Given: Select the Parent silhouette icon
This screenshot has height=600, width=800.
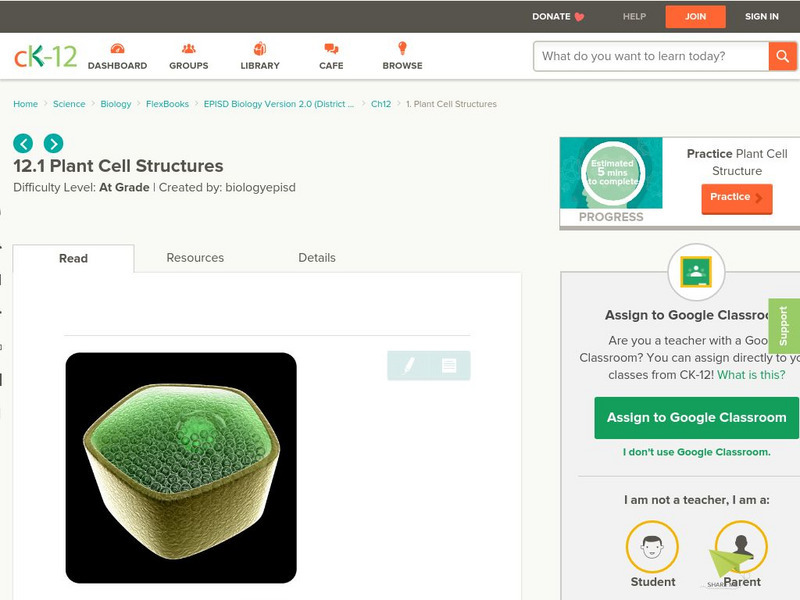Looking at the screenshot, I should (x=741, y=547).
